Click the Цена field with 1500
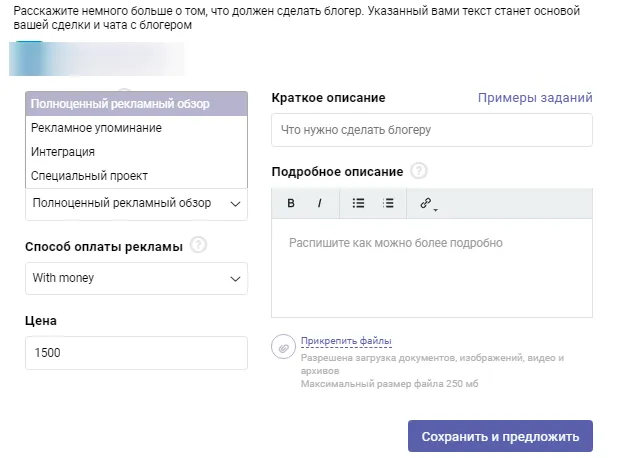 (x=137, y=353)
